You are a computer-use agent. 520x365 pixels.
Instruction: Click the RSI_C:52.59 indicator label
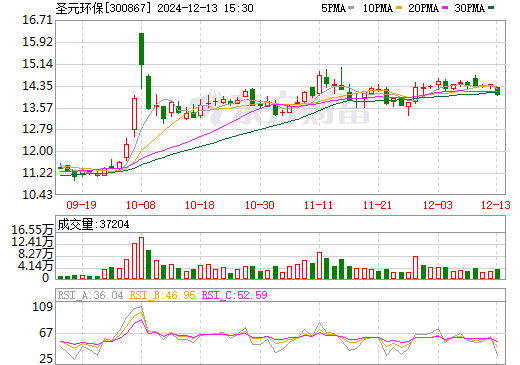[x=235, y=295]
